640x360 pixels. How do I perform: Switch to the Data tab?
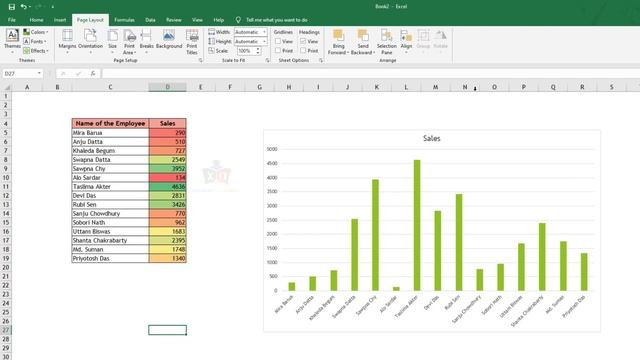(x=150, y=20)
